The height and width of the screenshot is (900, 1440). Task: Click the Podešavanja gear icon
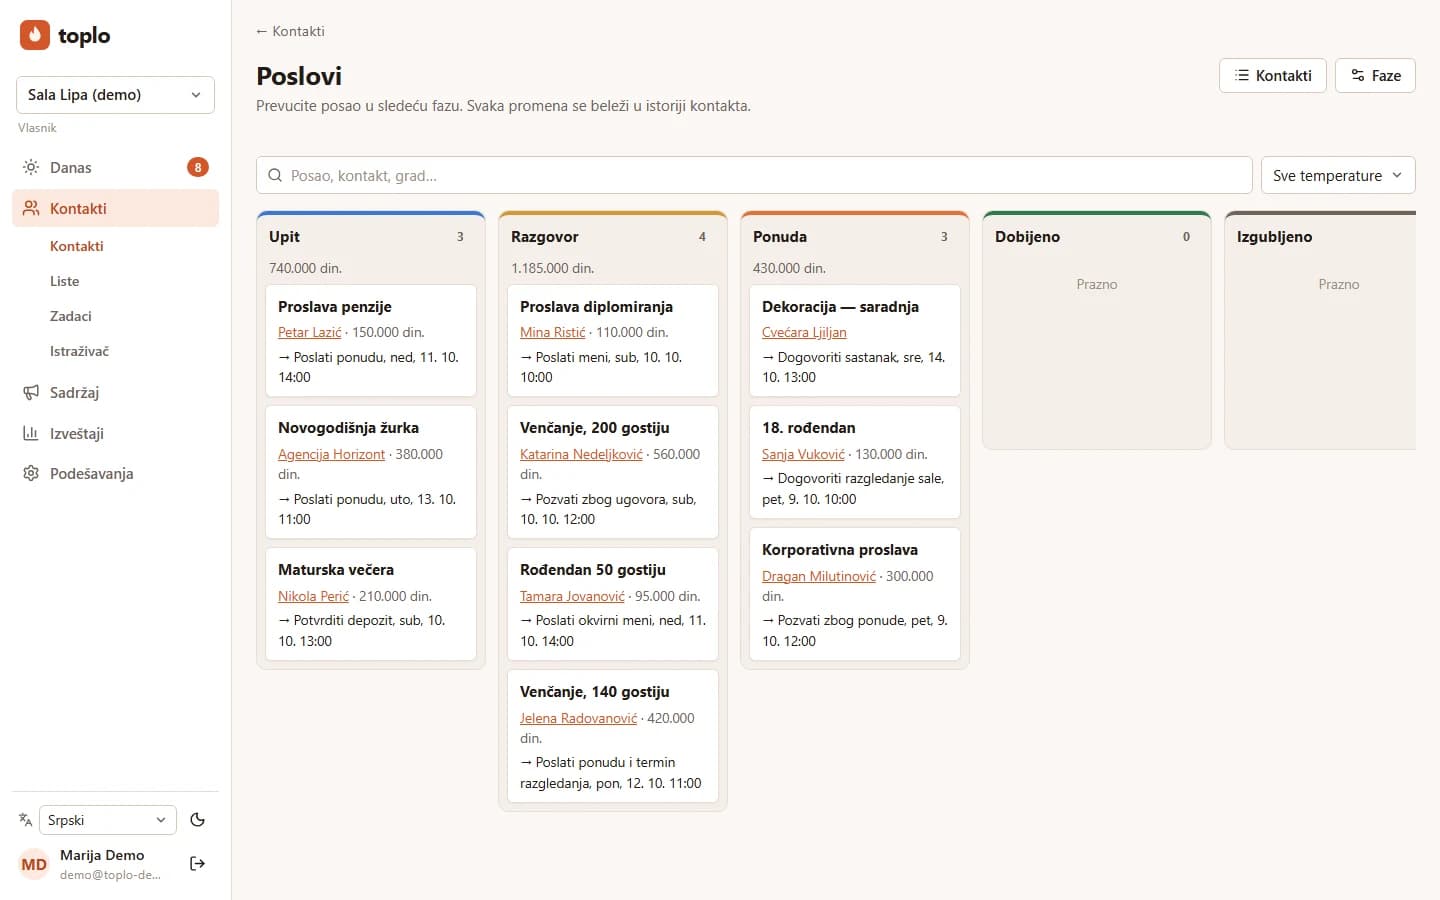(31, 473)
